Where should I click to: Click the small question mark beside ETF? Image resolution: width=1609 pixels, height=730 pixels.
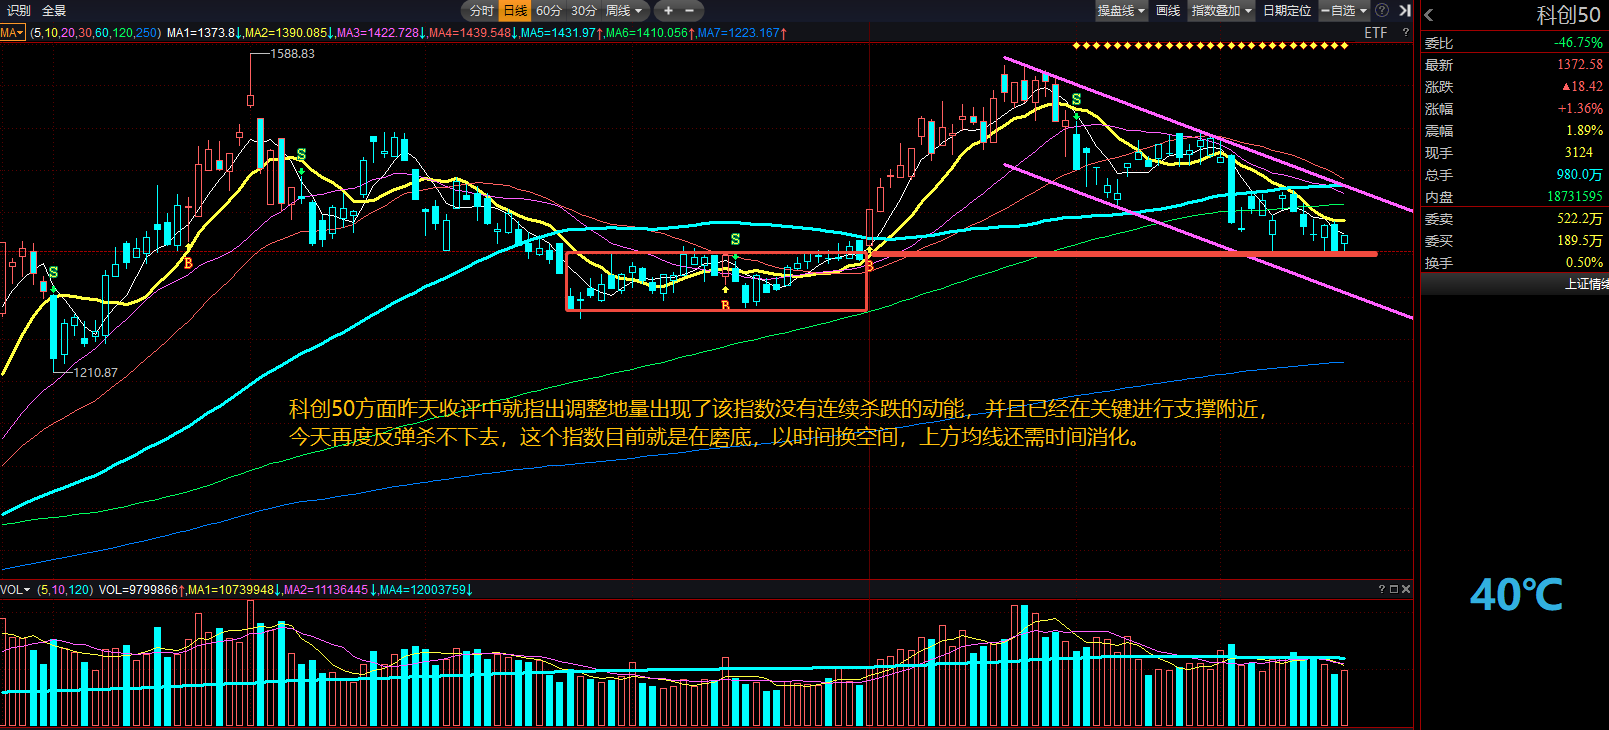(1405, 33)
